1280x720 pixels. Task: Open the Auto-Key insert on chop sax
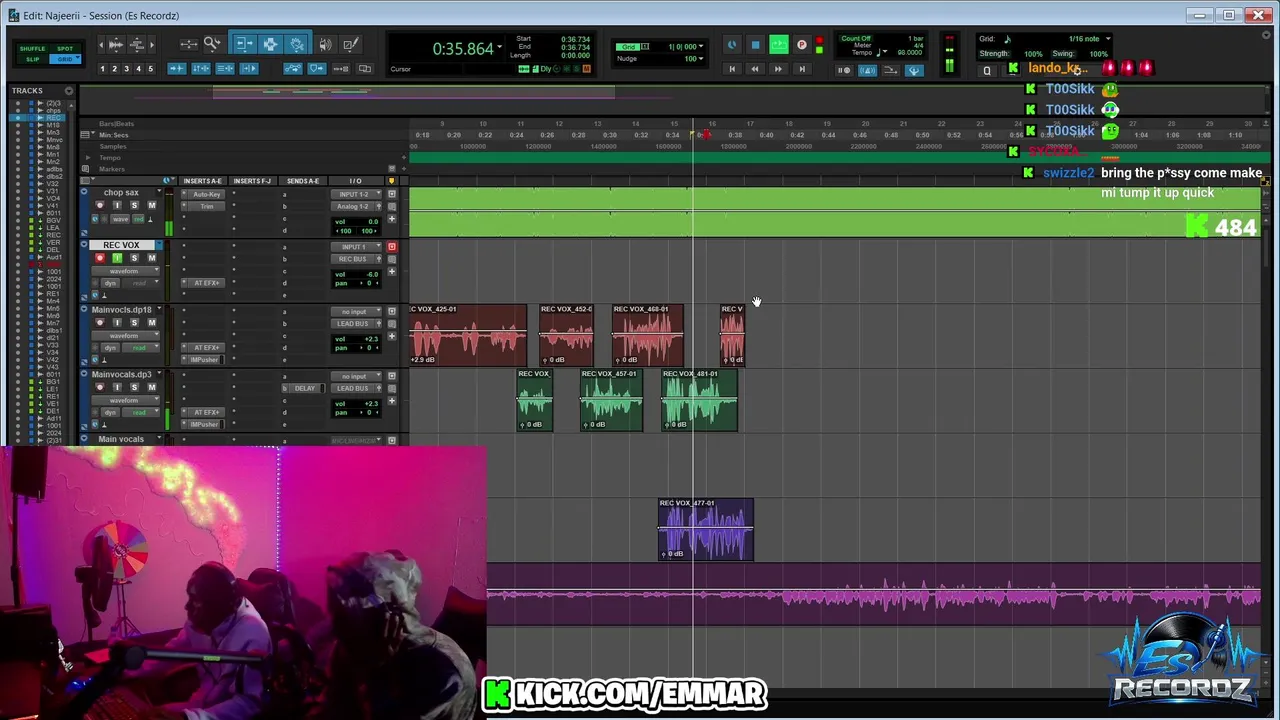(x=206, y=194)
